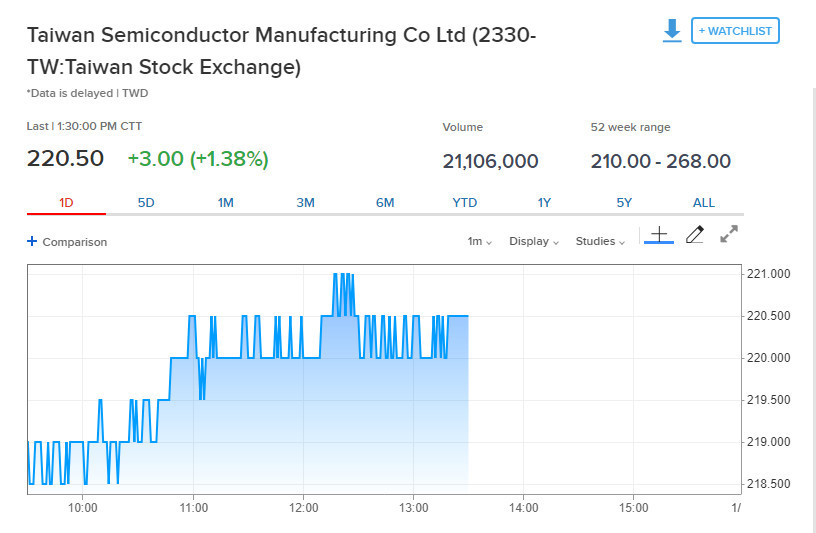Click the 221.000 price axis label

click(x=768, y=274)
